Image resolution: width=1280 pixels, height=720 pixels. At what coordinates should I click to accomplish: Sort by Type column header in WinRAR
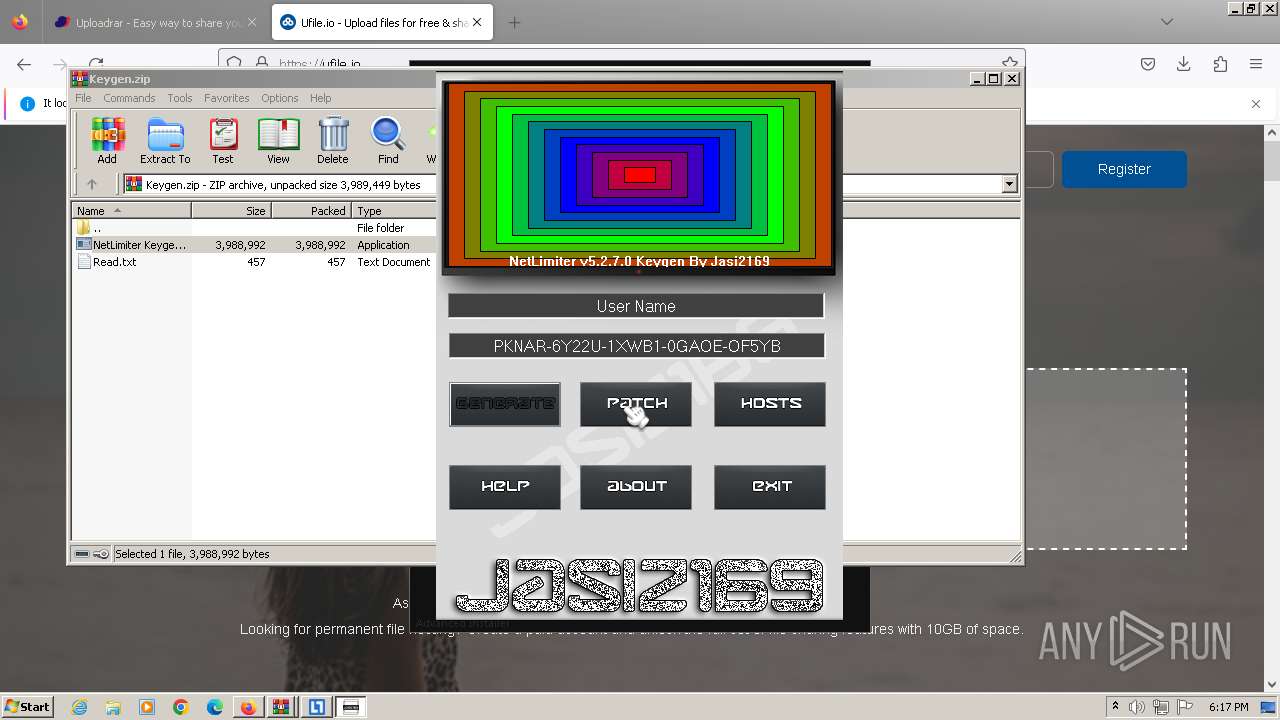pyautogui.click(x=394, y=210)
